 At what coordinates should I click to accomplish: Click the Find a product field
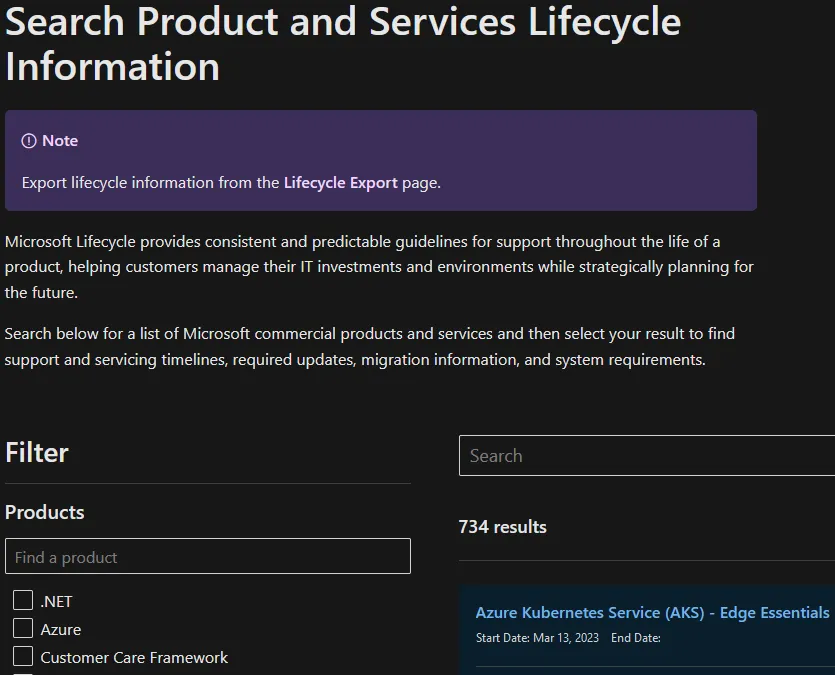pyautogui.click(x=208, y=556)
